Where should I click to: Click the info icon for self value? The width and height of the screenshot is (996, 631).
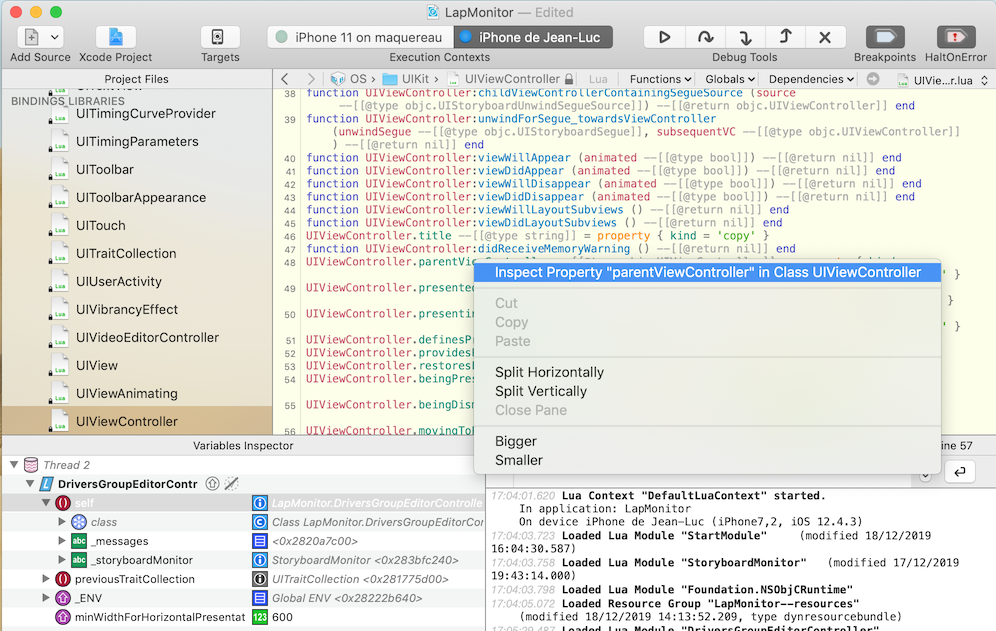[x=260, y=503]
